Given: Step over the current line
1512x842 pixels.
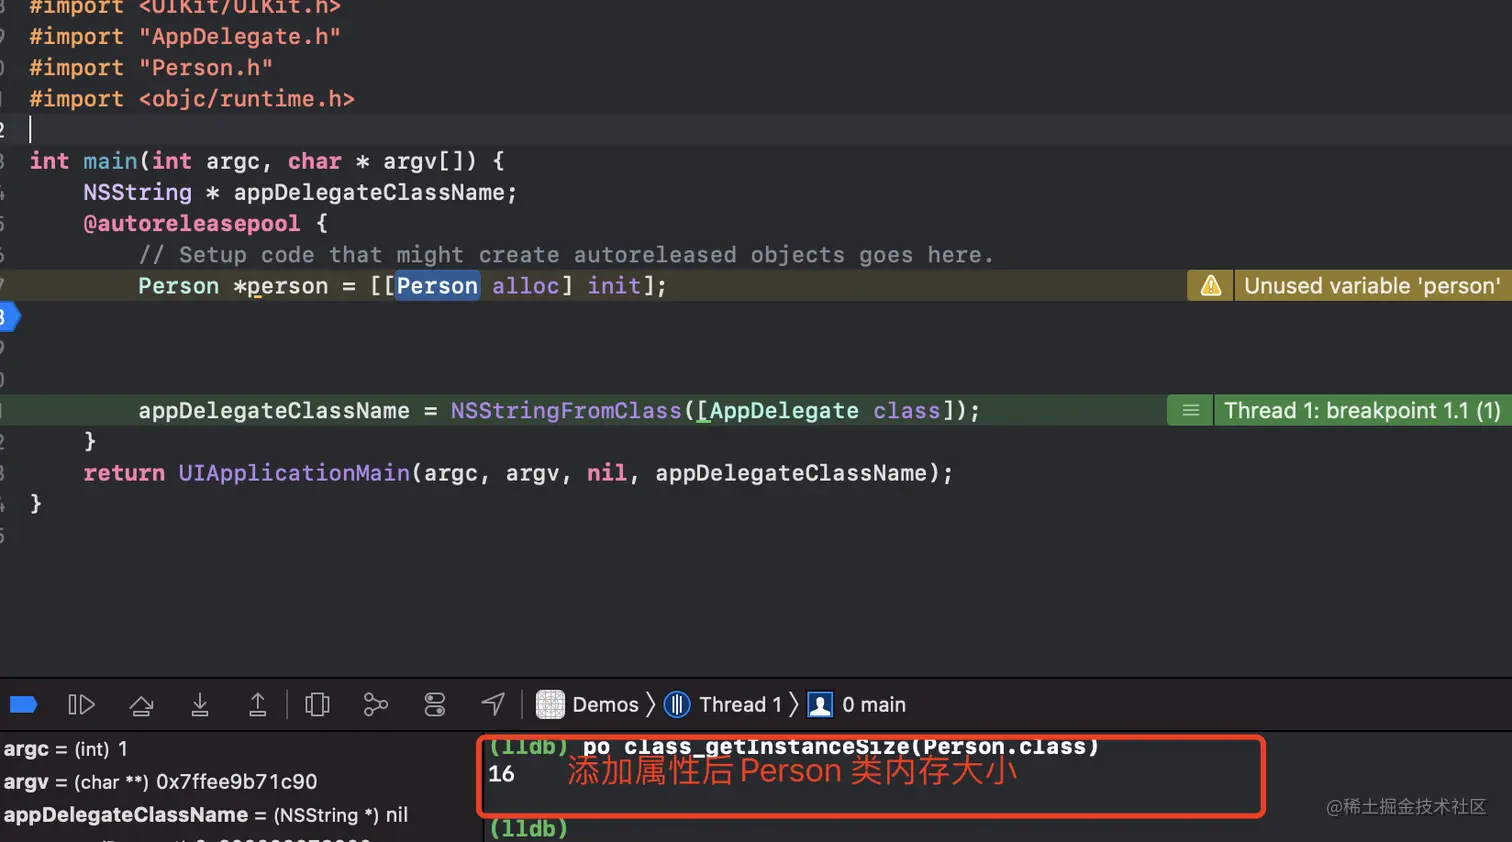Looking at the screenshot, I should (x=141, y=705).
